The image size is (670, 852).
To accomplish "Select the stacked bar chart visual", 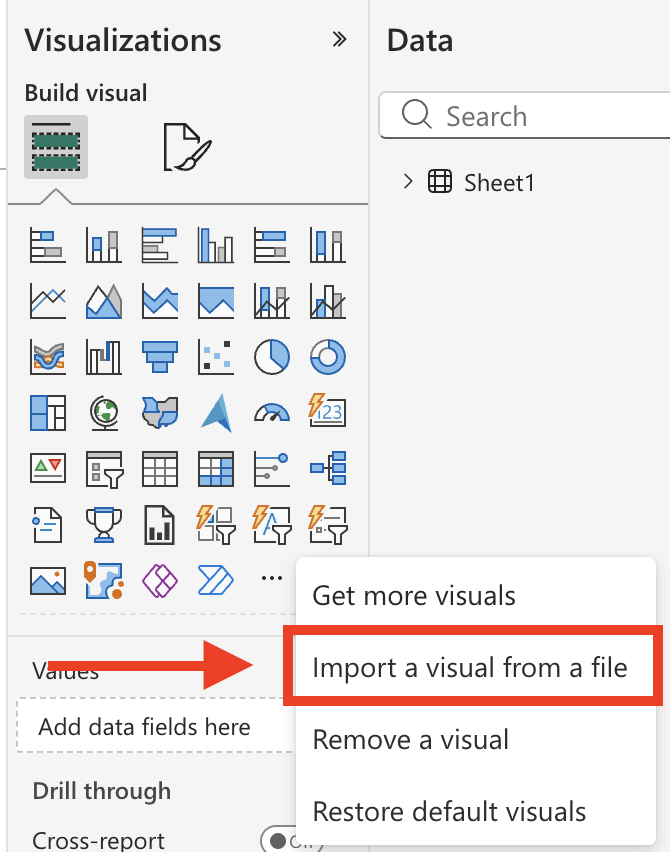I will pyautogui.click(x=47, y=244).
